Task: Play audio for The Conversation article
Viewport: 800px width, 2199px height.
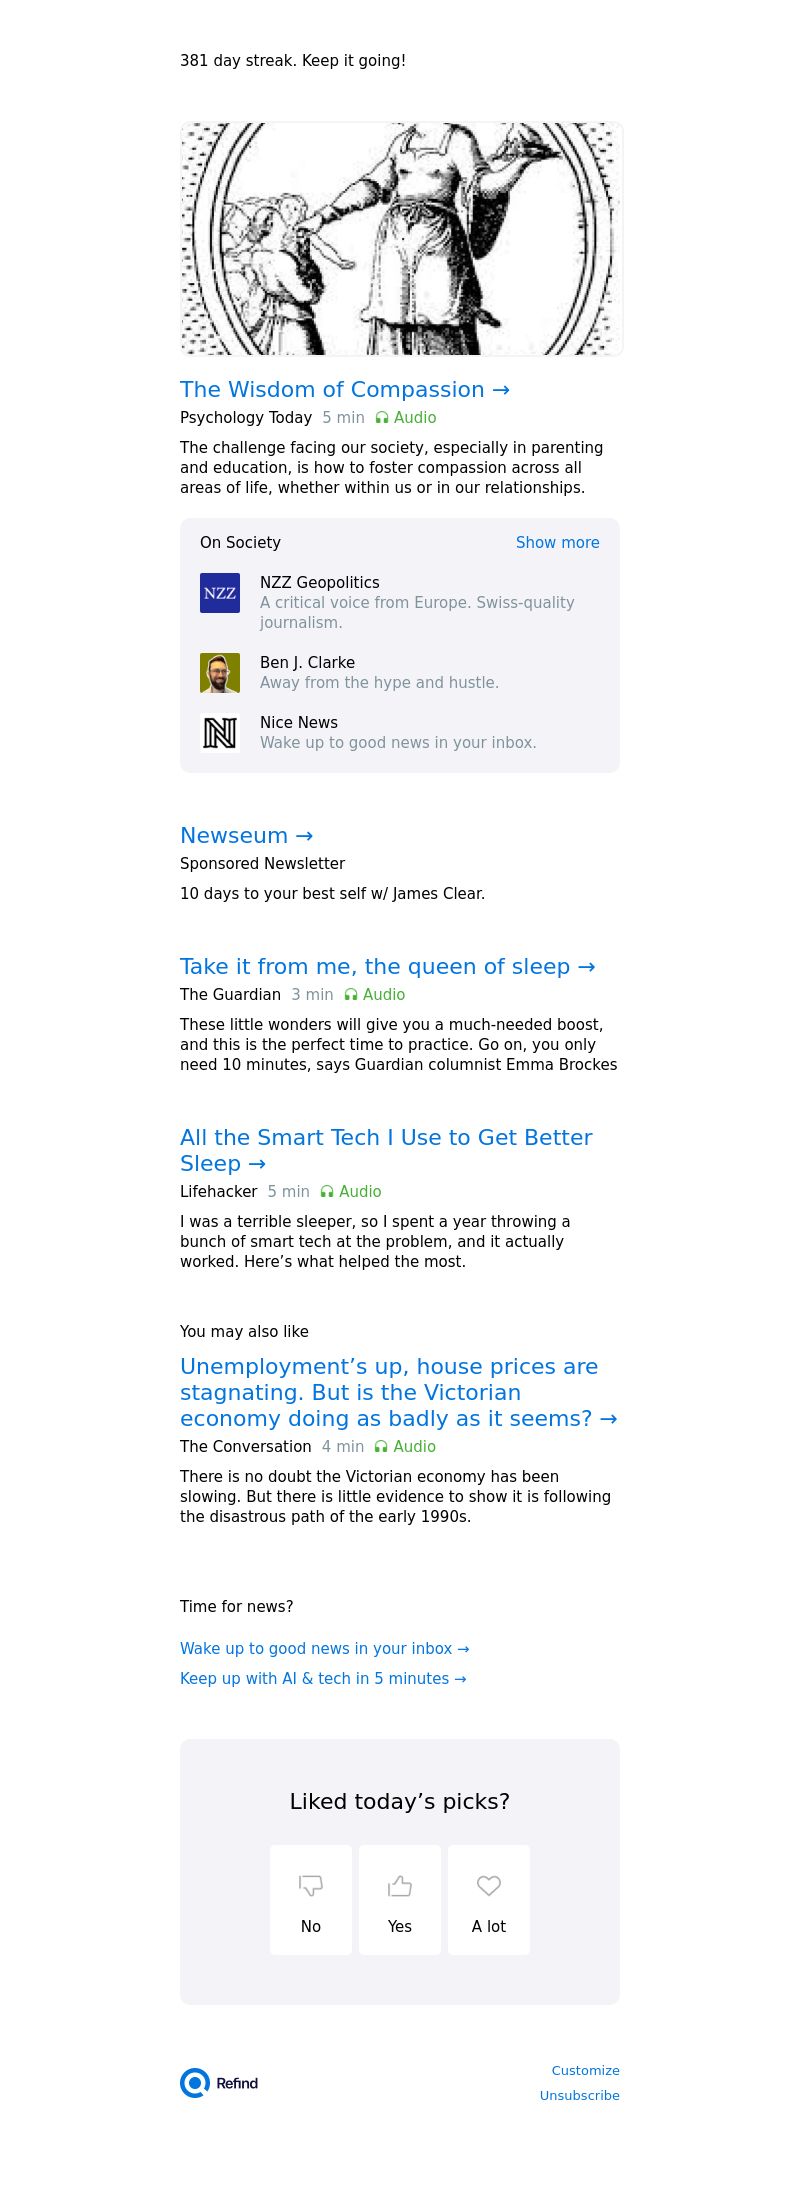Action: (x=405, y=1447)
